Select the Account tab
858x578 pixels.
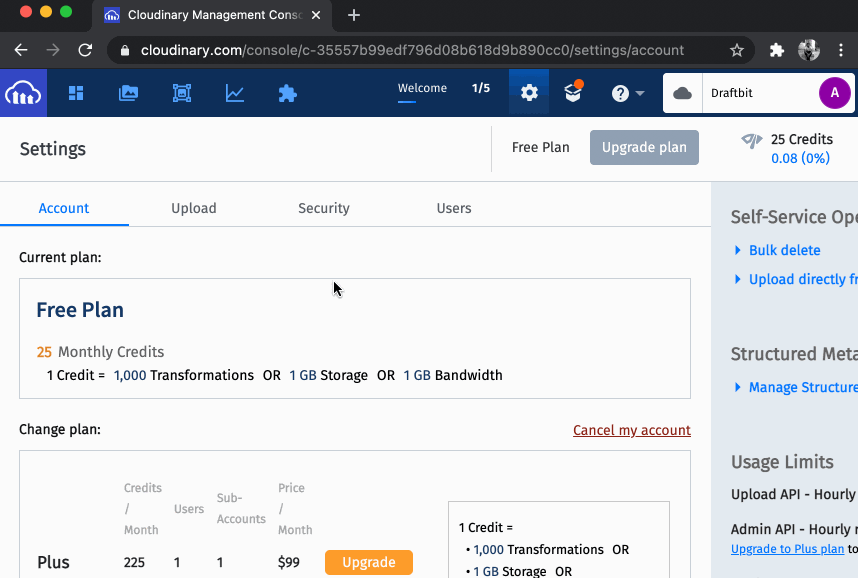(64, 209)
